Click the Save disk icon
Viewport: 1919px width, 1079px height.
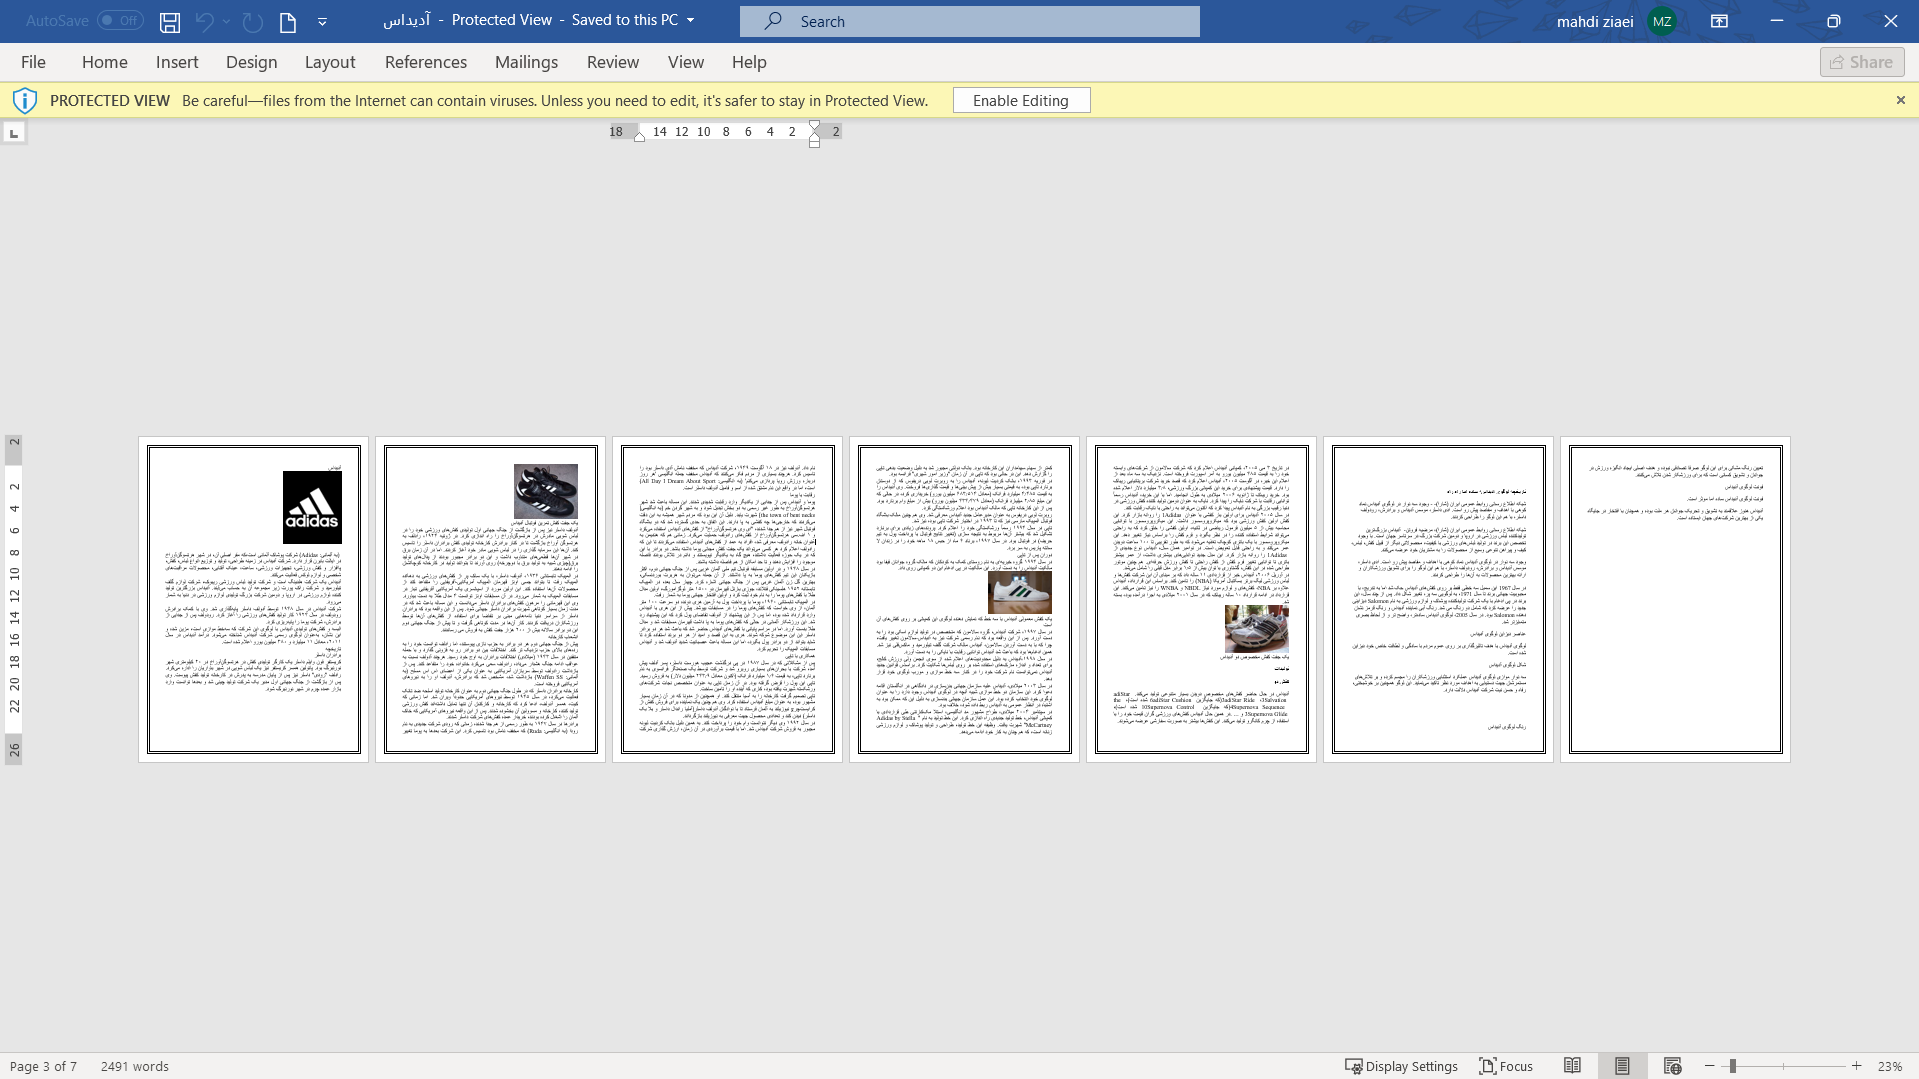point(170,21)
